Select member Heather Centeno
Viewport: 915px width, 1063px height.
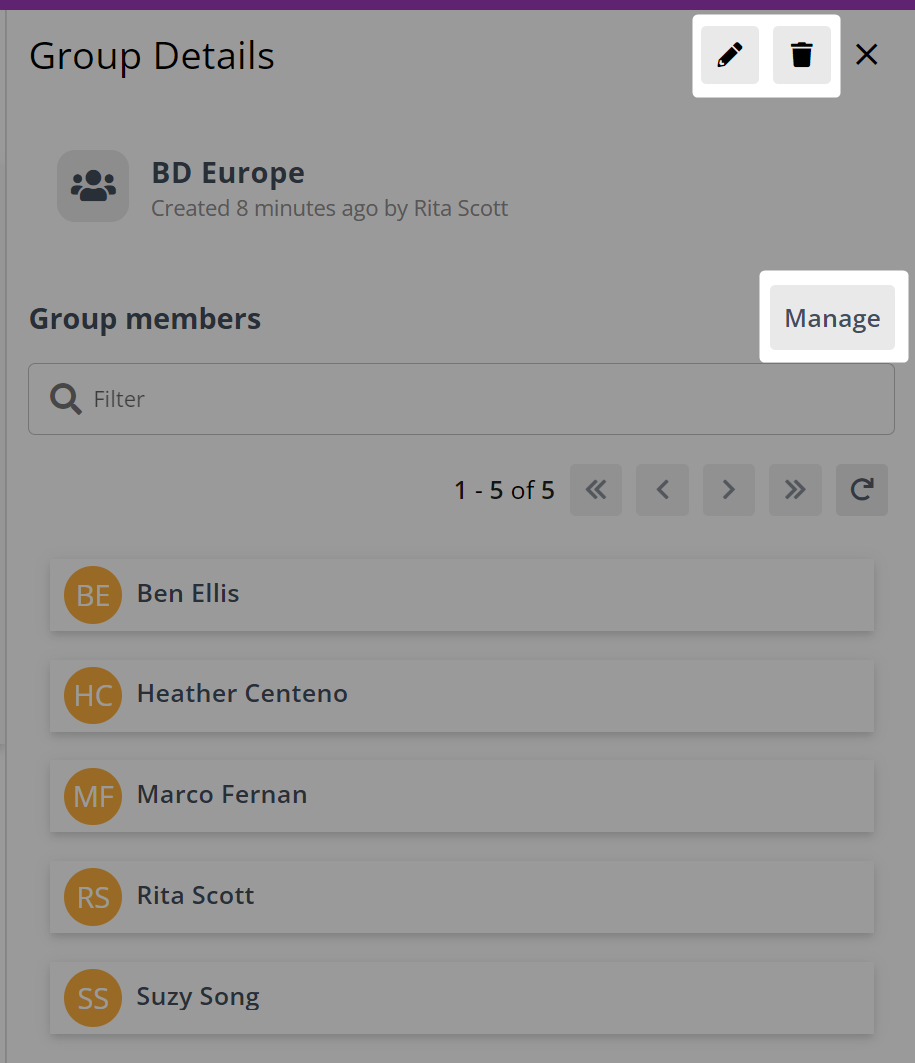coord(462,695)
